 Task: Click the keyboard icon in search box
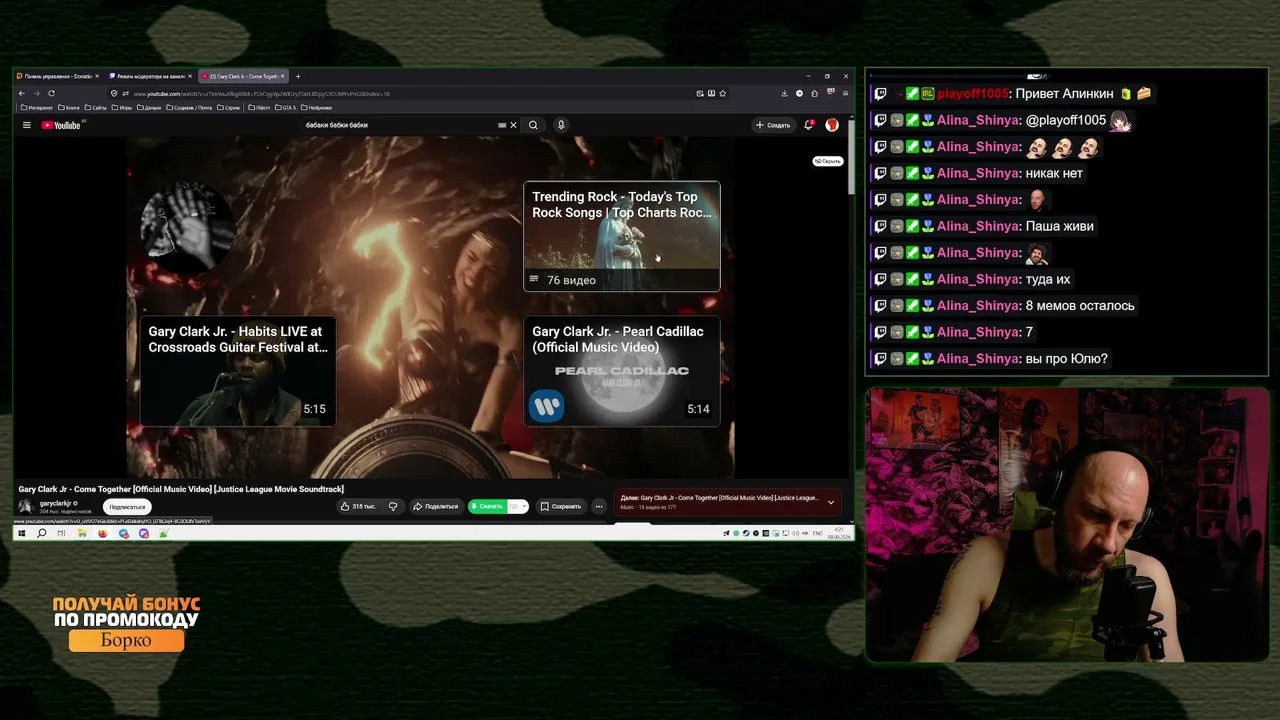(x=502, y=125)
